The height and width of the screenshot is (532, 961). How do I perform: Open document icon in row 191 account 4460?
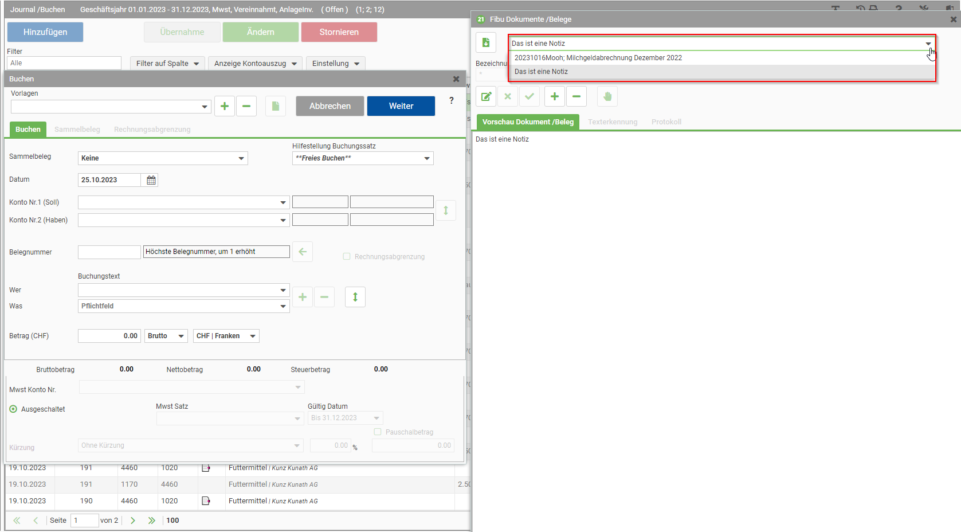[x=206, y=468]
